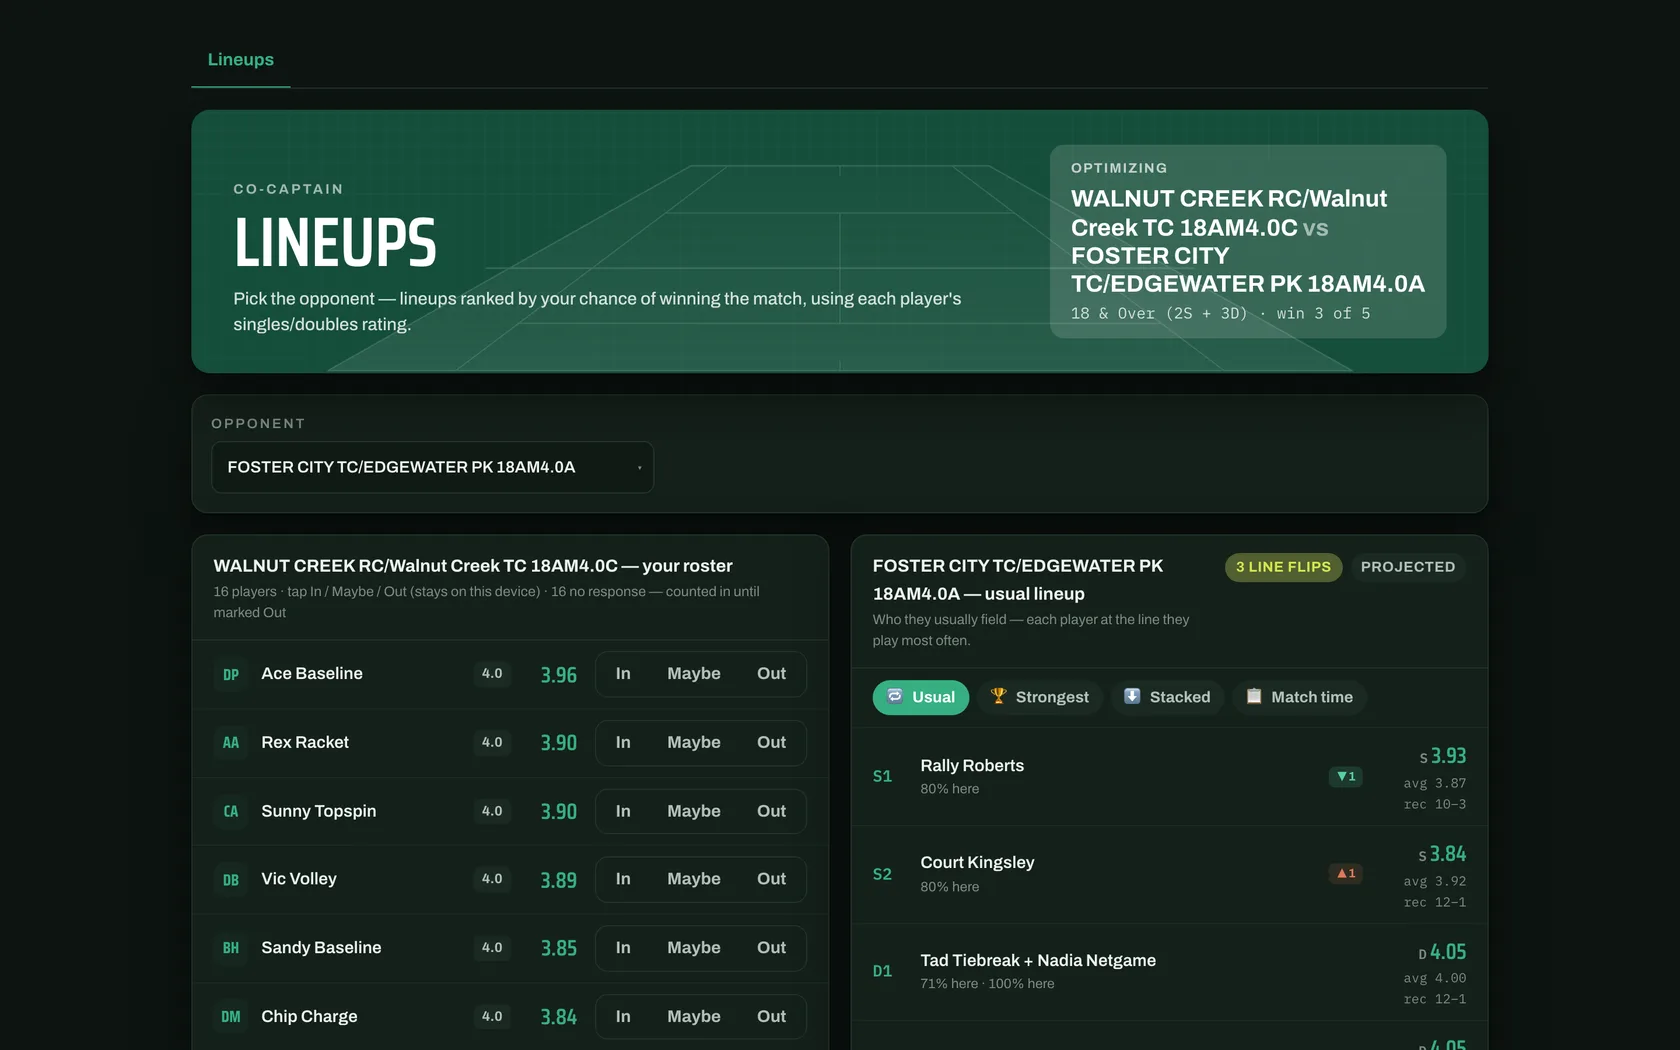Select the S1 line label
The height and width of the screenshot is (1050, 1680).
[882, 777]
